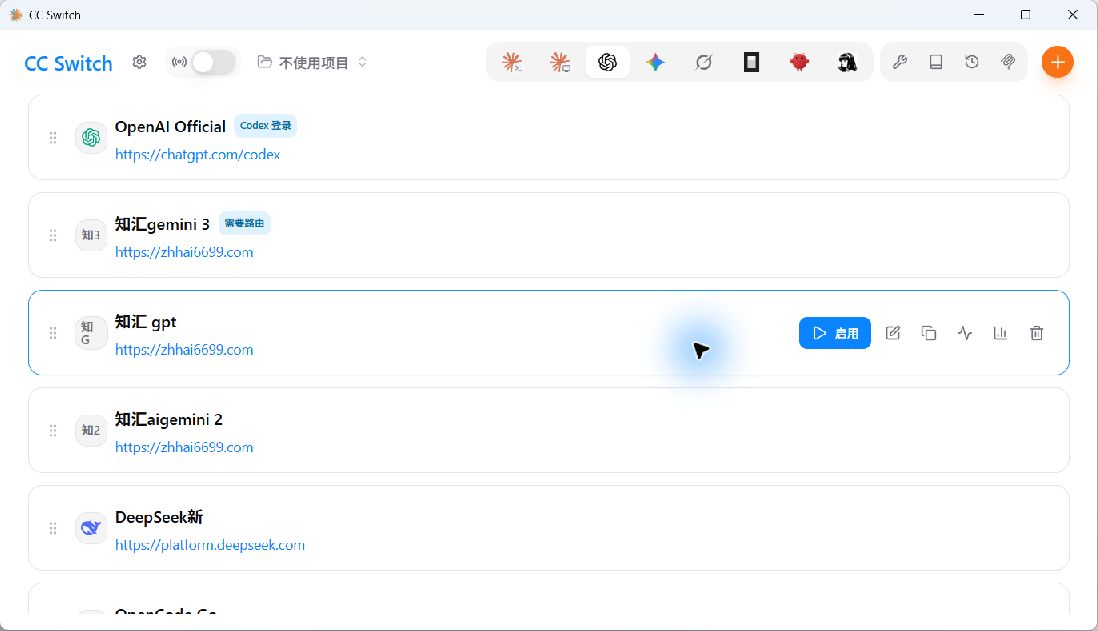Viewport: 1098px width, 631px height.
Task: Select the red creature app tab
Action: [799, 62]
